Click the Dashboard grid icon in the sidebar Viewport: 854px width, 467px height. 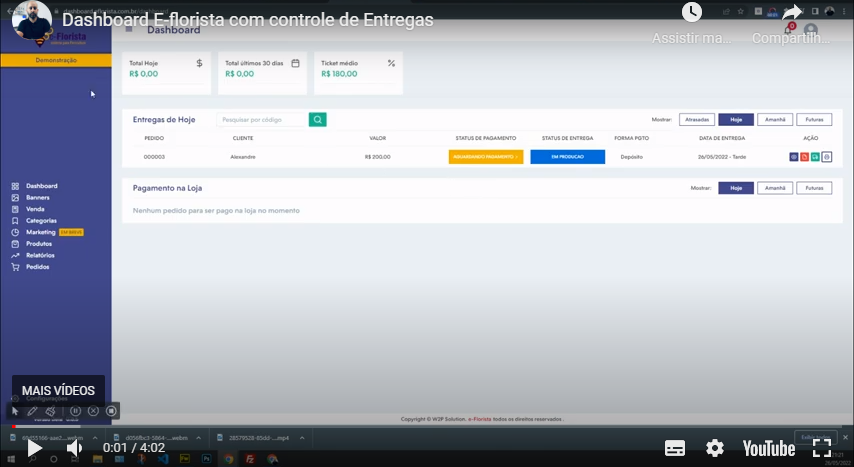[15, 186]
